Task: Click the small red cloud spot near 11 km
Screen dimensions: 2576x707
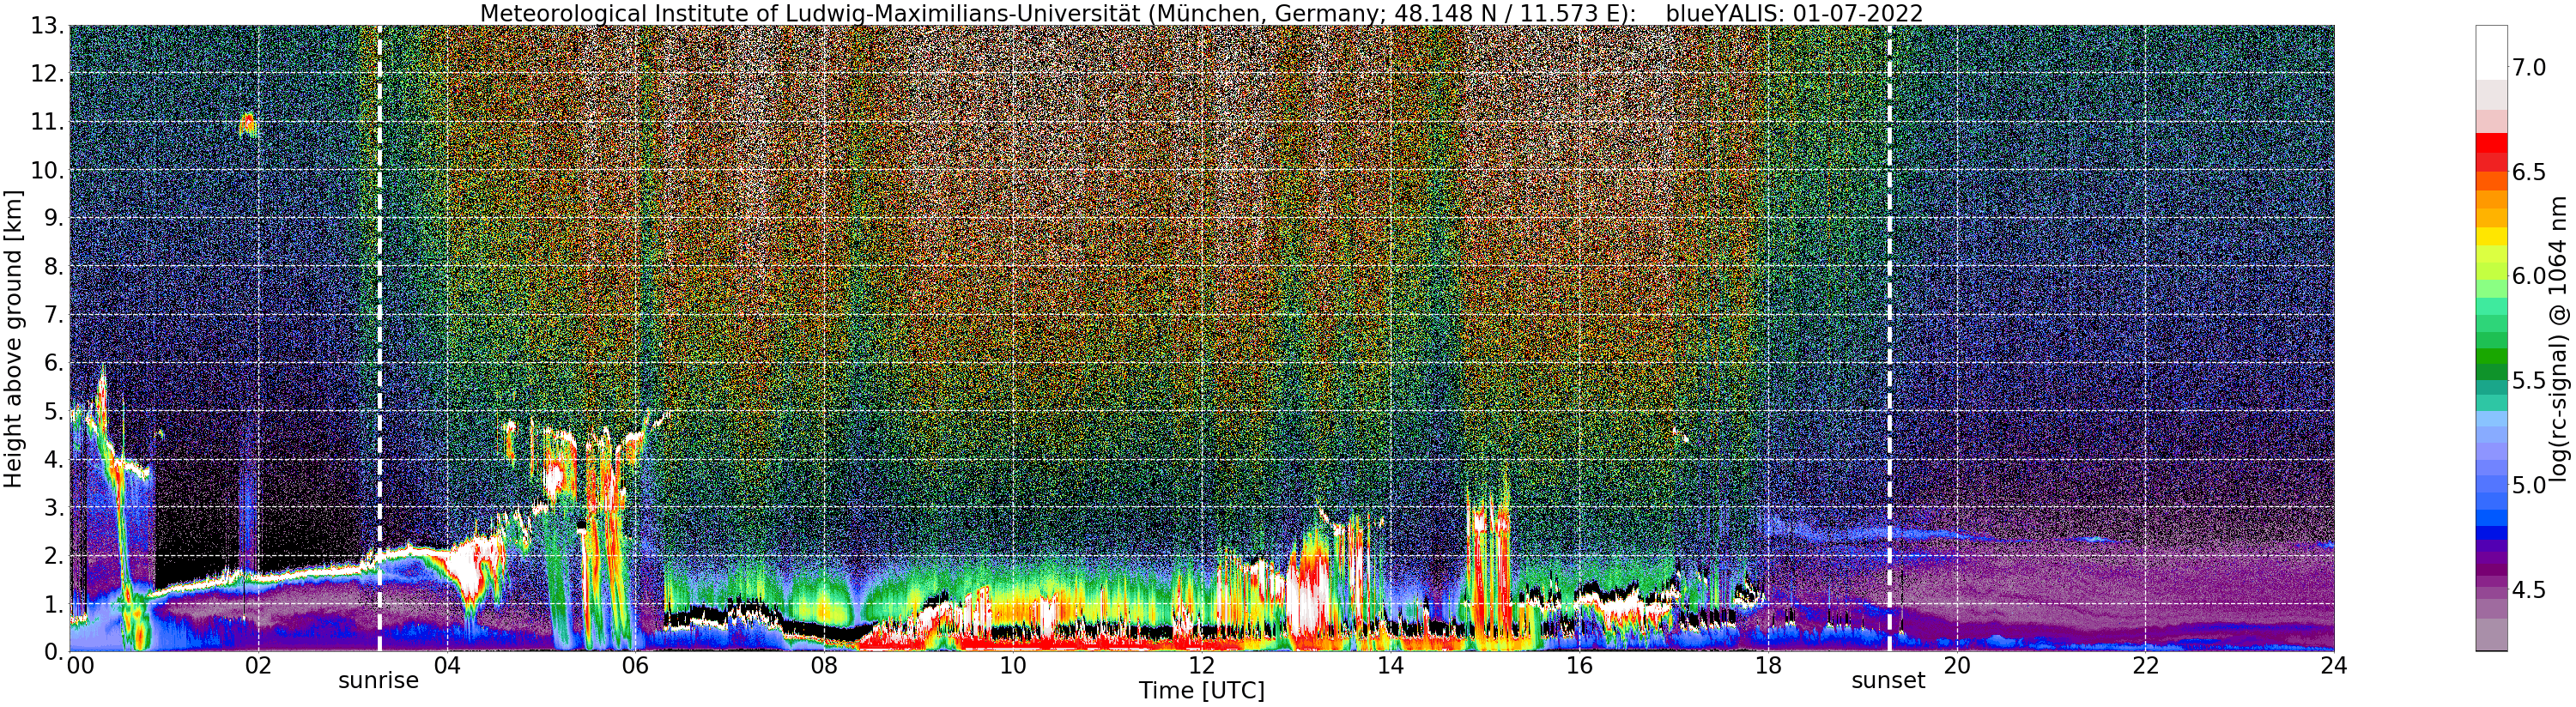Action: coord(247,125)
